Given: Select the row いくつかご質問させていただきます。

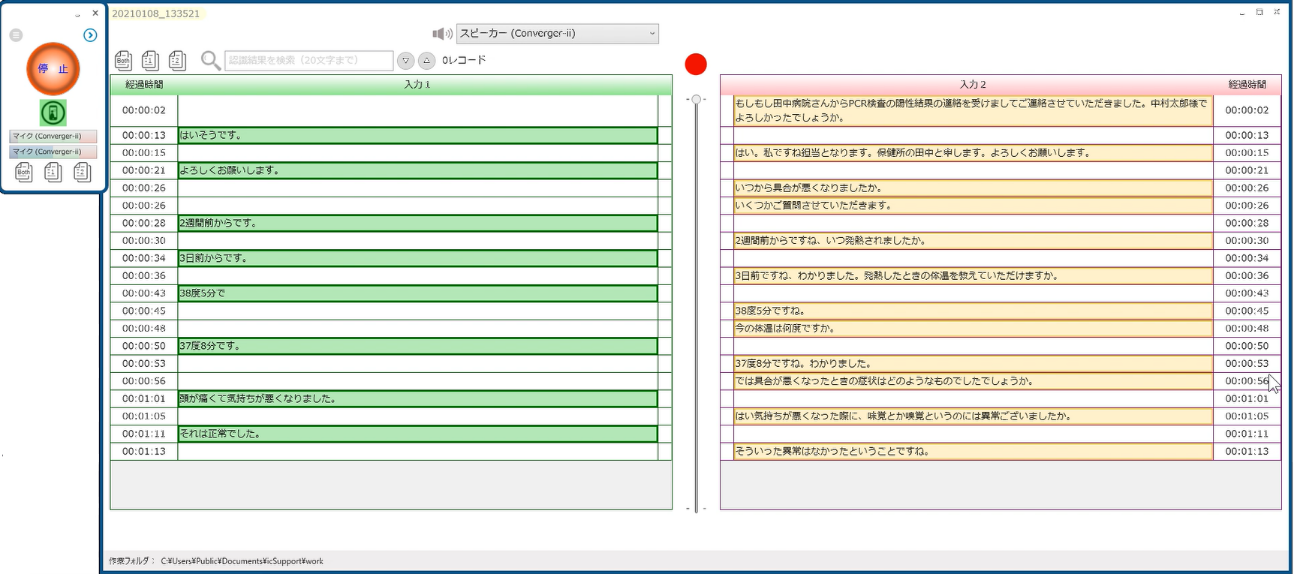Looking at the screenshot, I should [973, 205].
